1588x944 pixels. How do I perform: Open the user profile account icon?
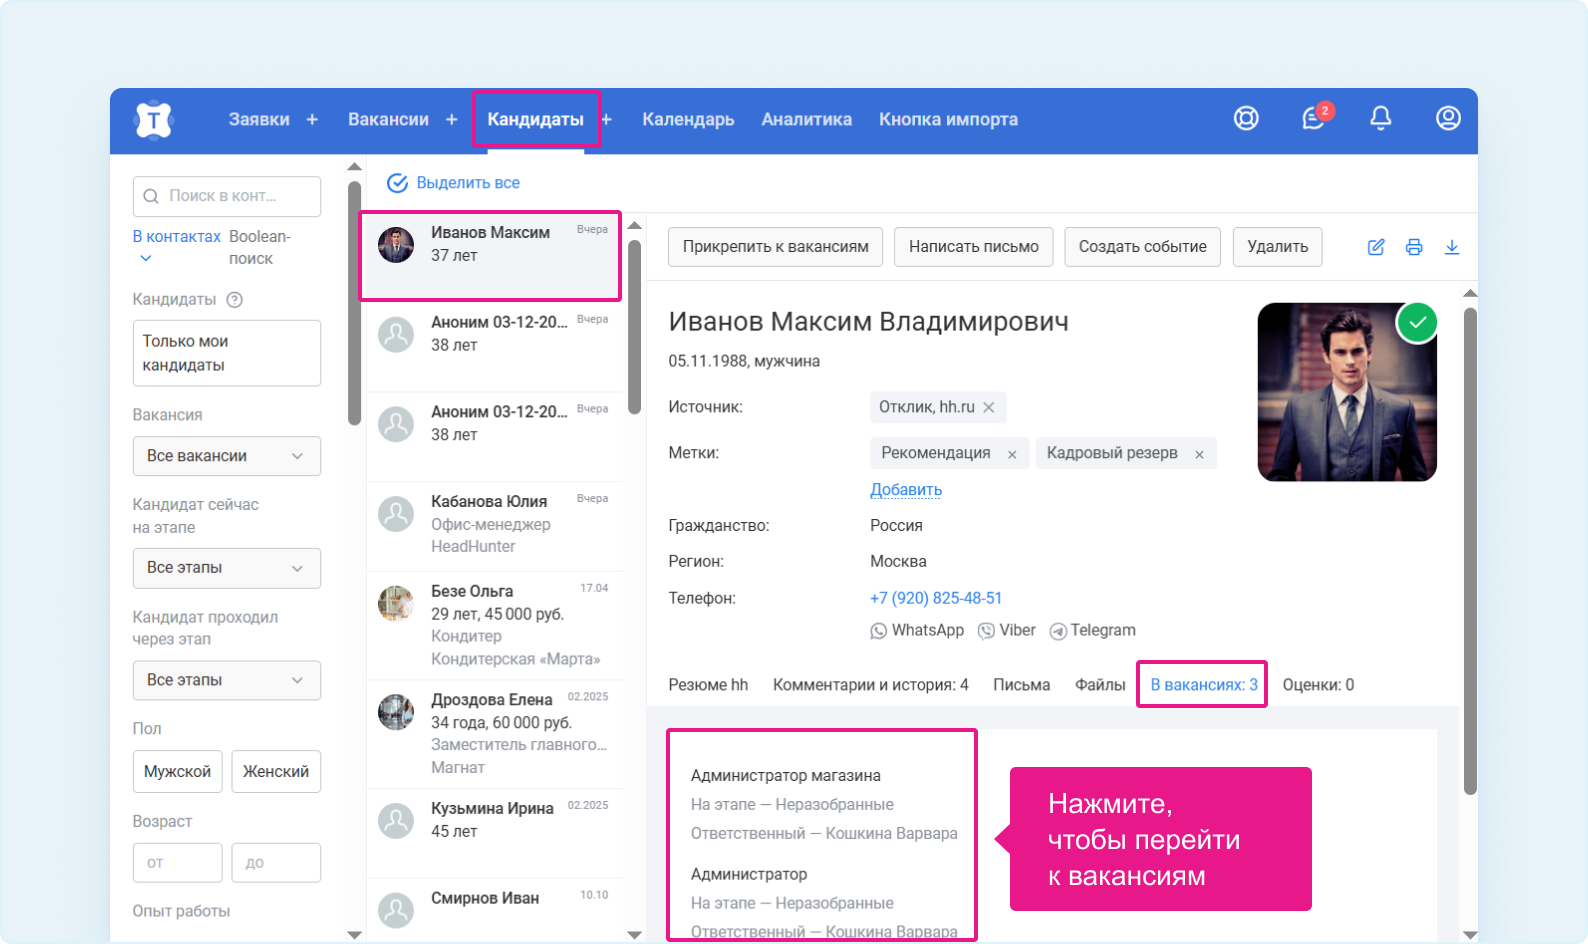(1448, 118)
